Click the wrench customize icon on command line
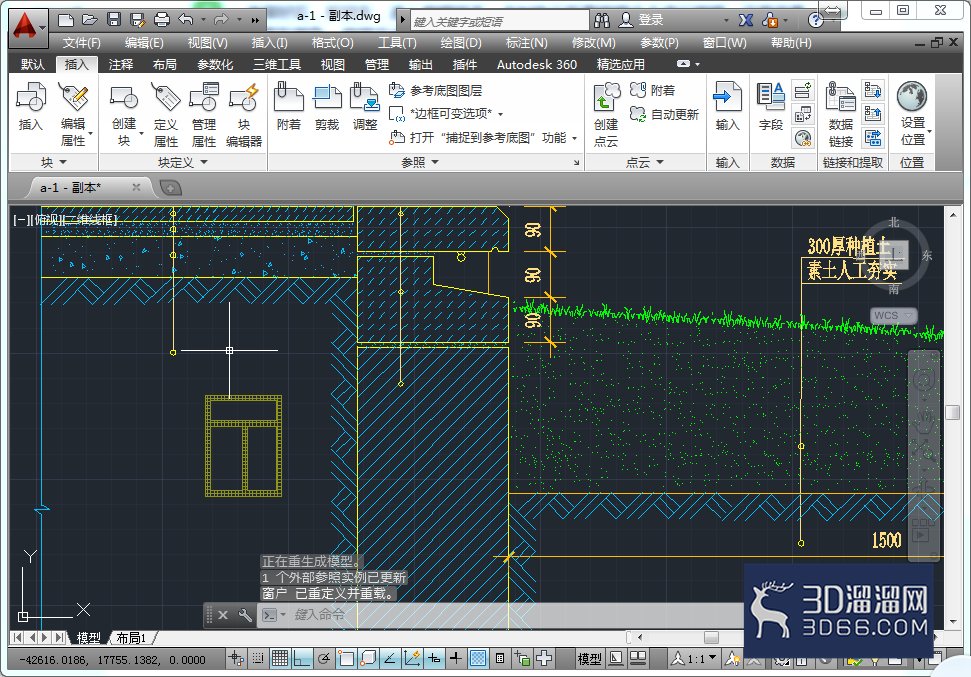The image size is (971, 677). 245,615
